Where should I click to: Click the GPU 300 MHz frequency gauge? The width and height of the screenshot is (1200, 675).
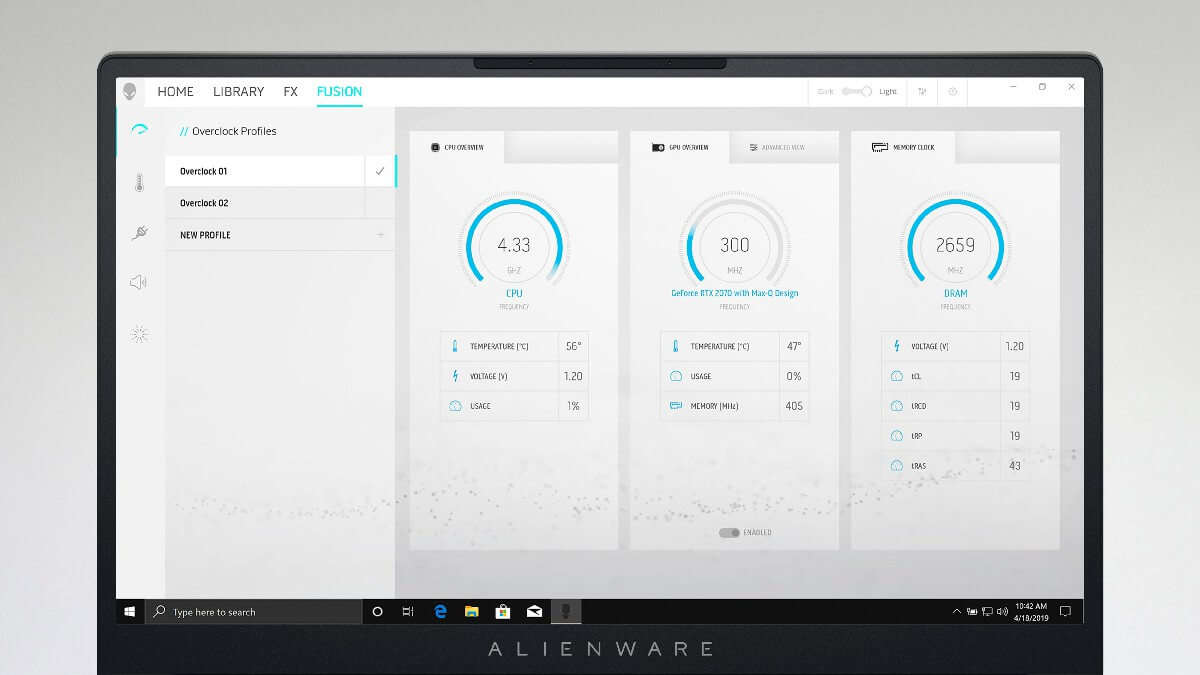[x=735, y=244]
